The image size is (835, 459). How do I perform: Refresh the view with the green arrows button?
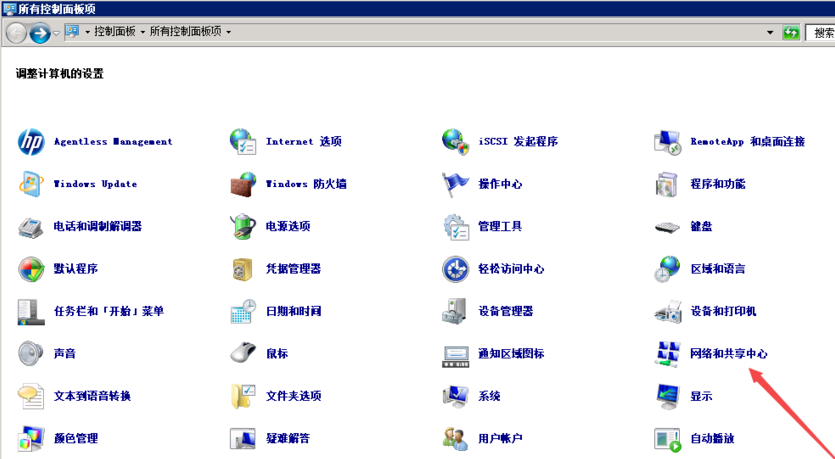(x=791, y=32)
